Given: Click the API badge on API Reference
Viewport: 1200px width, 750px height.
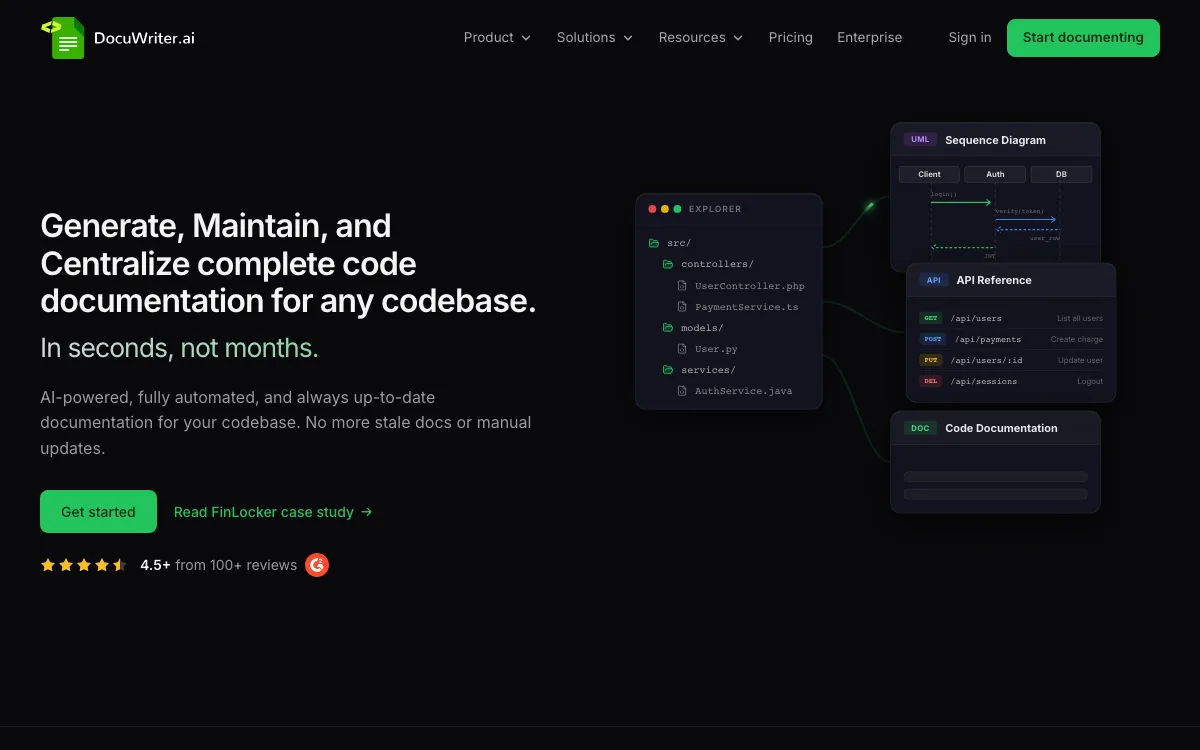Looking at the screenshot, I should [x=933, y=280].
